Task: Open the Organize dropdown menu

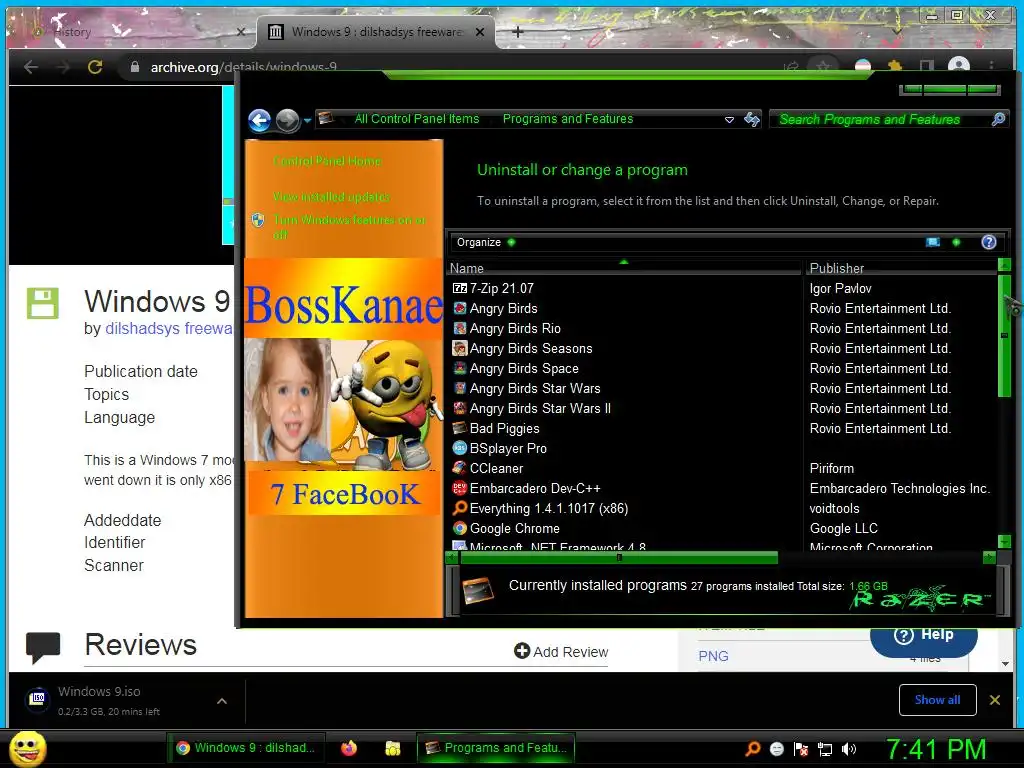Action: pos(486,242)
